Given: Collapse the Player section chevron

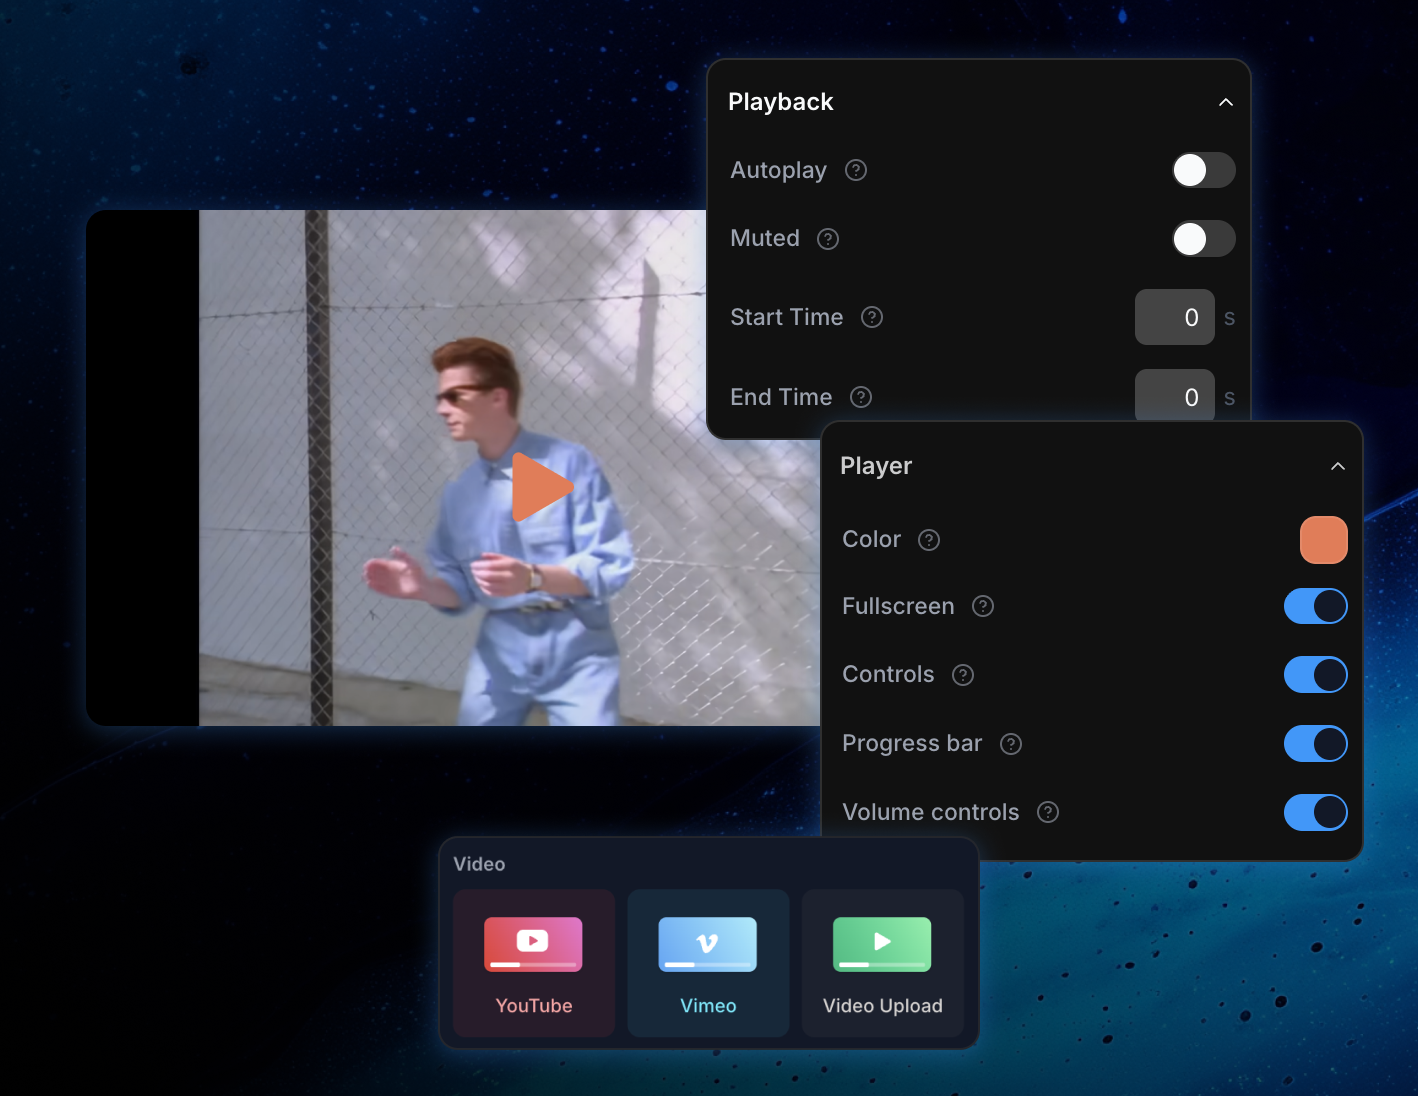Looking at the screenshot, I should [x=1338, y=466].
